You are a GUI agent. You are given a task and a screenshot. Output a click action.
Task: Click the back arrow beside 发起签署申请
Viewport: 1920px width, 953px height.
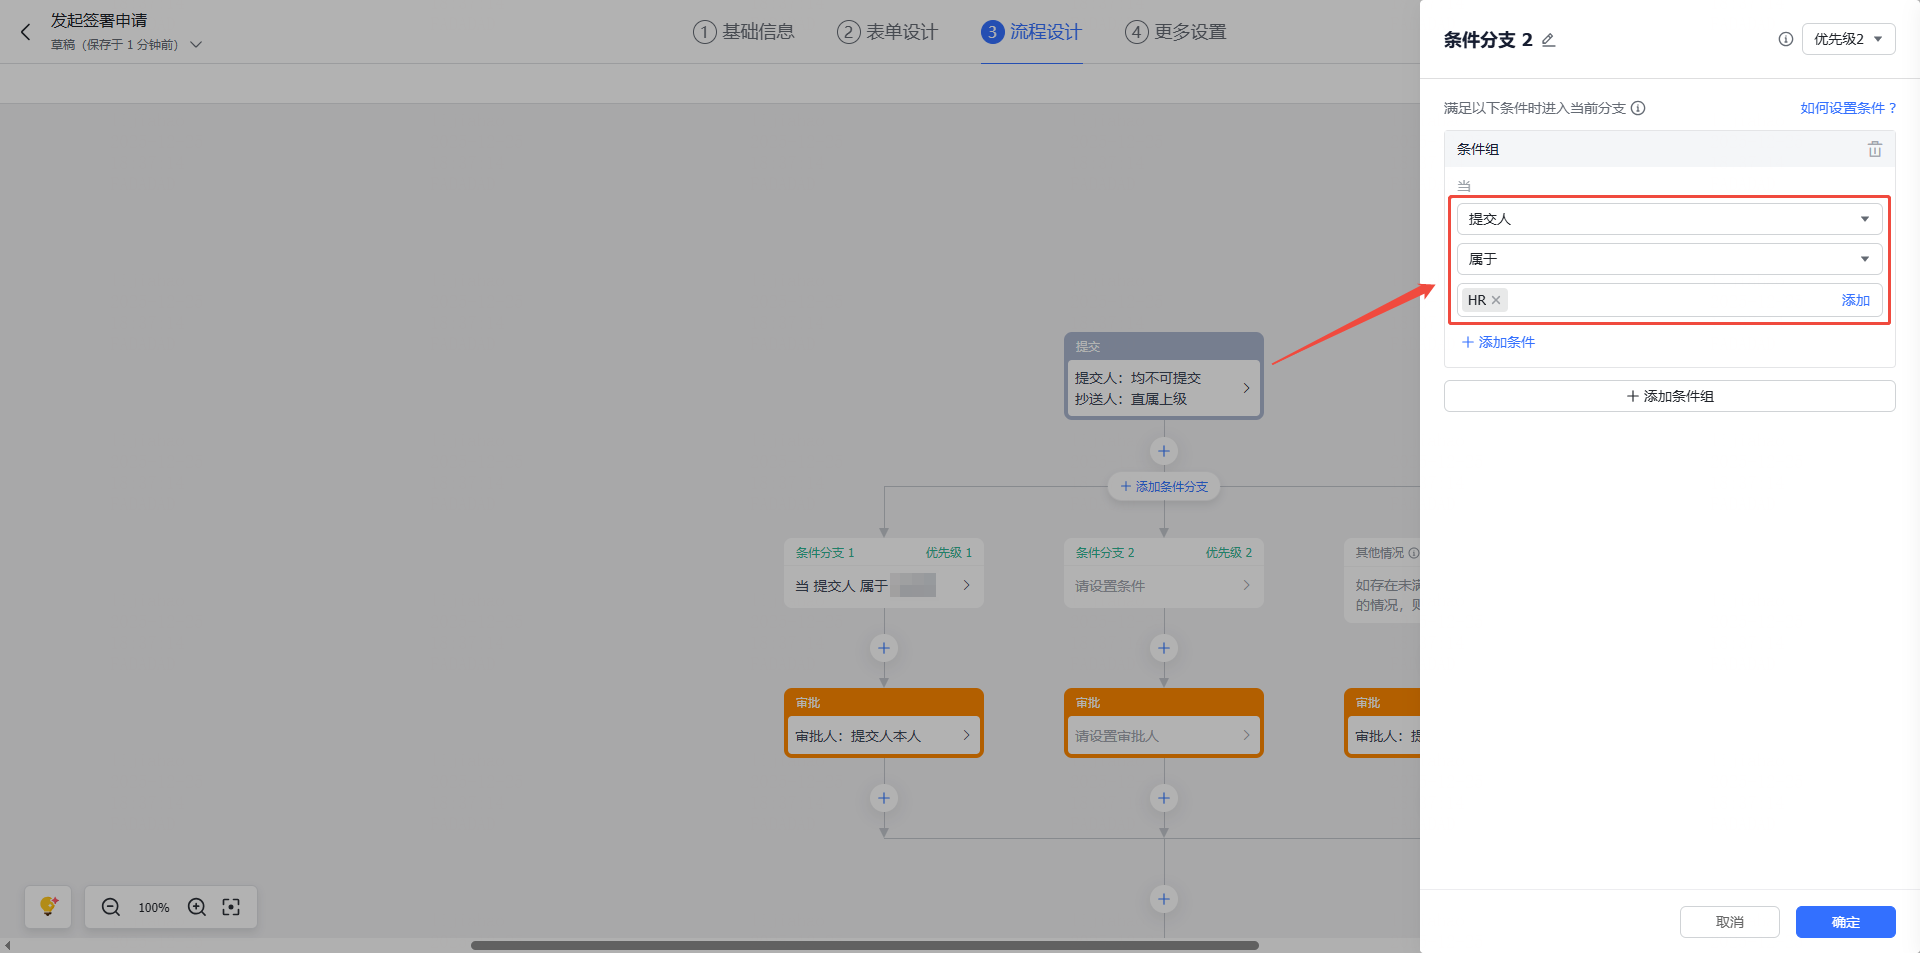[26, 32]
